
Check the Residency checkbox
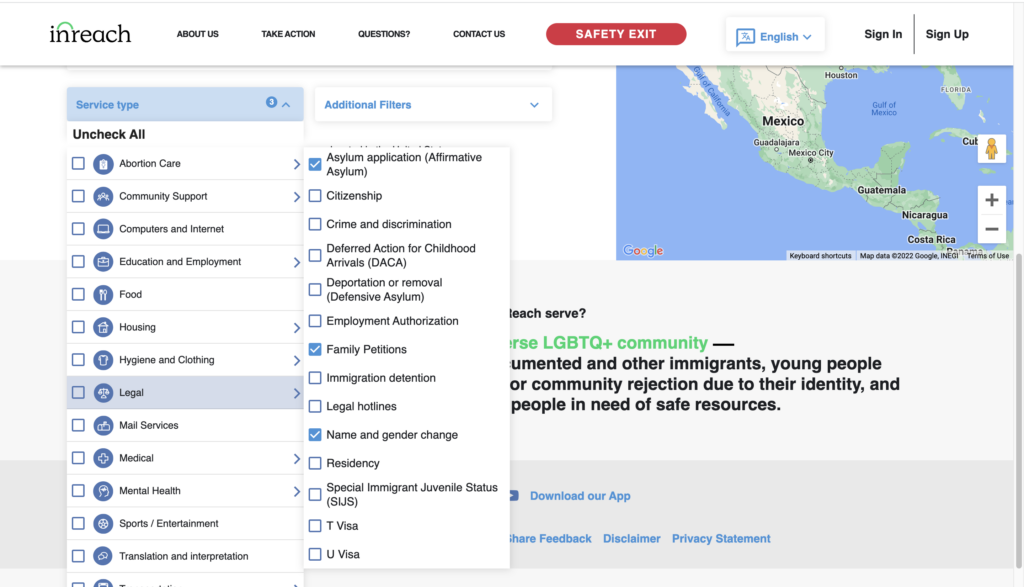315,463
